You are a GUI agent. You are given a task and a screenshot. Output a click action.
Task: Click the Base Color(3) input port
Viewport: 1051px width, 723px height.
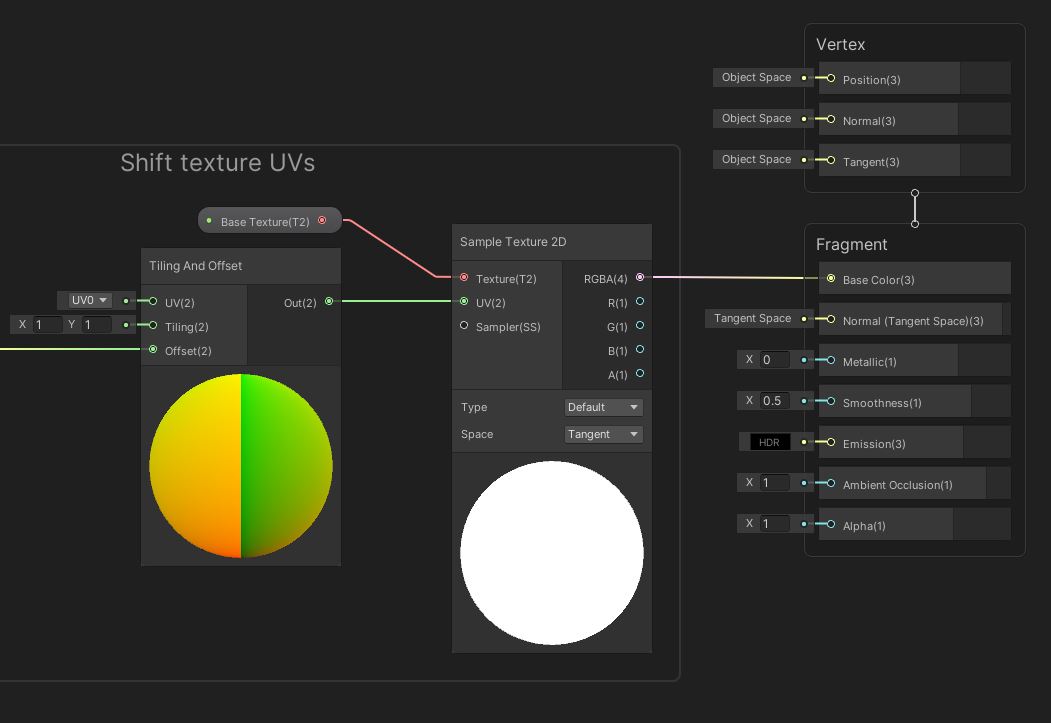pos(831,279)
